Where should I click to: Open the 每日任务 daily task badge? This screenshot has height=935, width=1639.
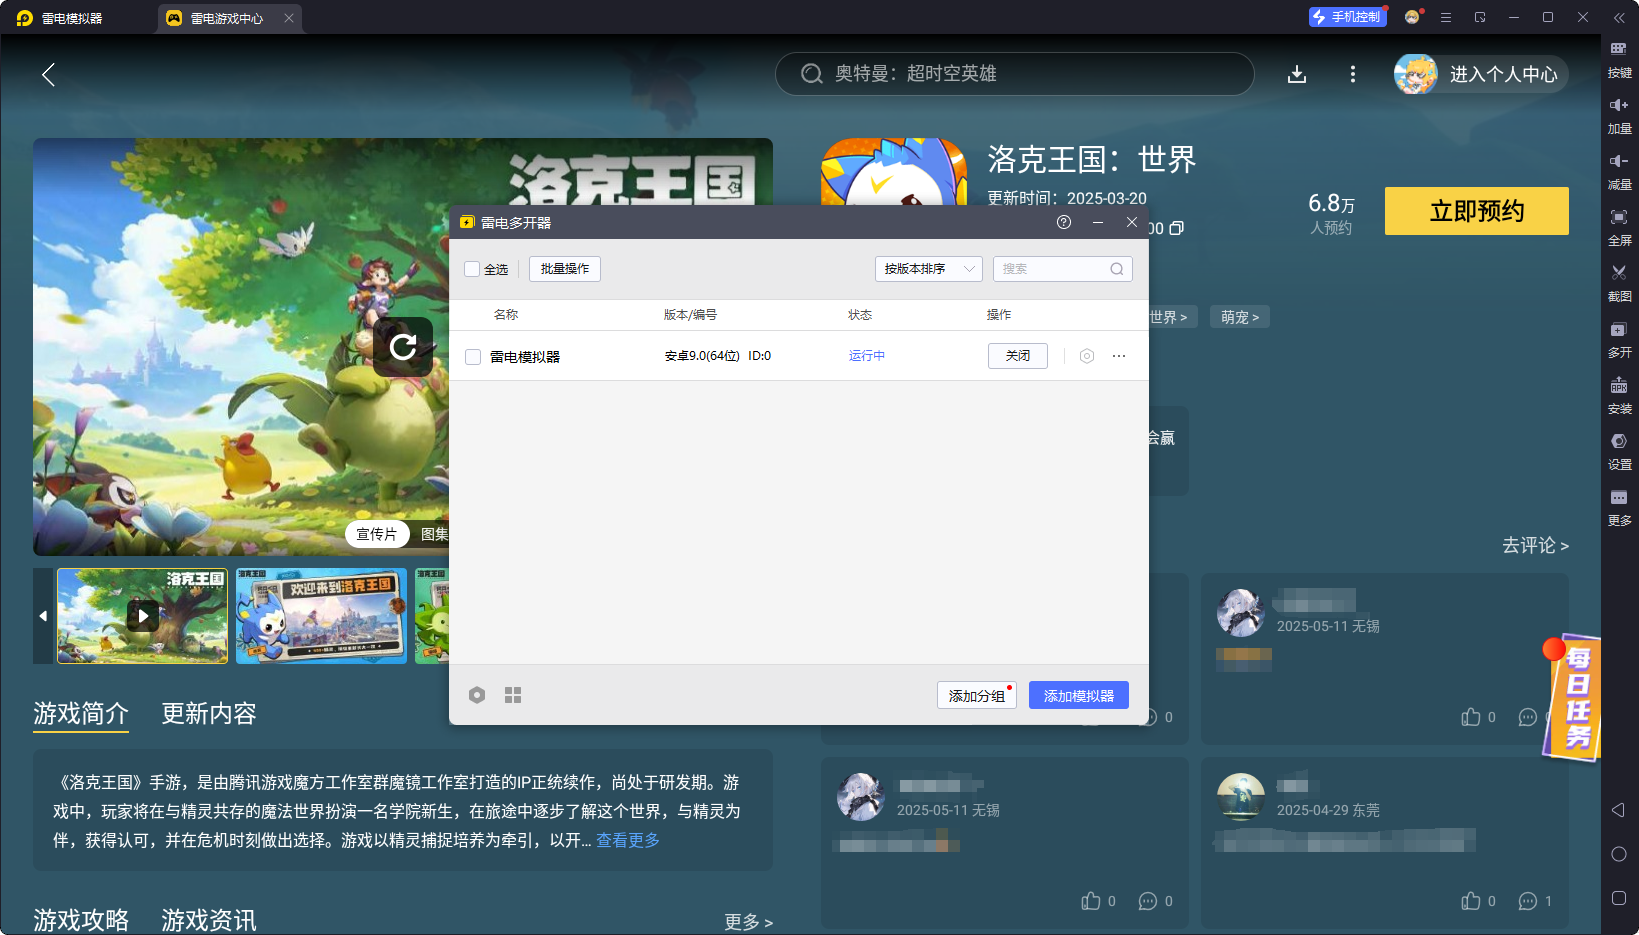click(x=1572, y=698)
